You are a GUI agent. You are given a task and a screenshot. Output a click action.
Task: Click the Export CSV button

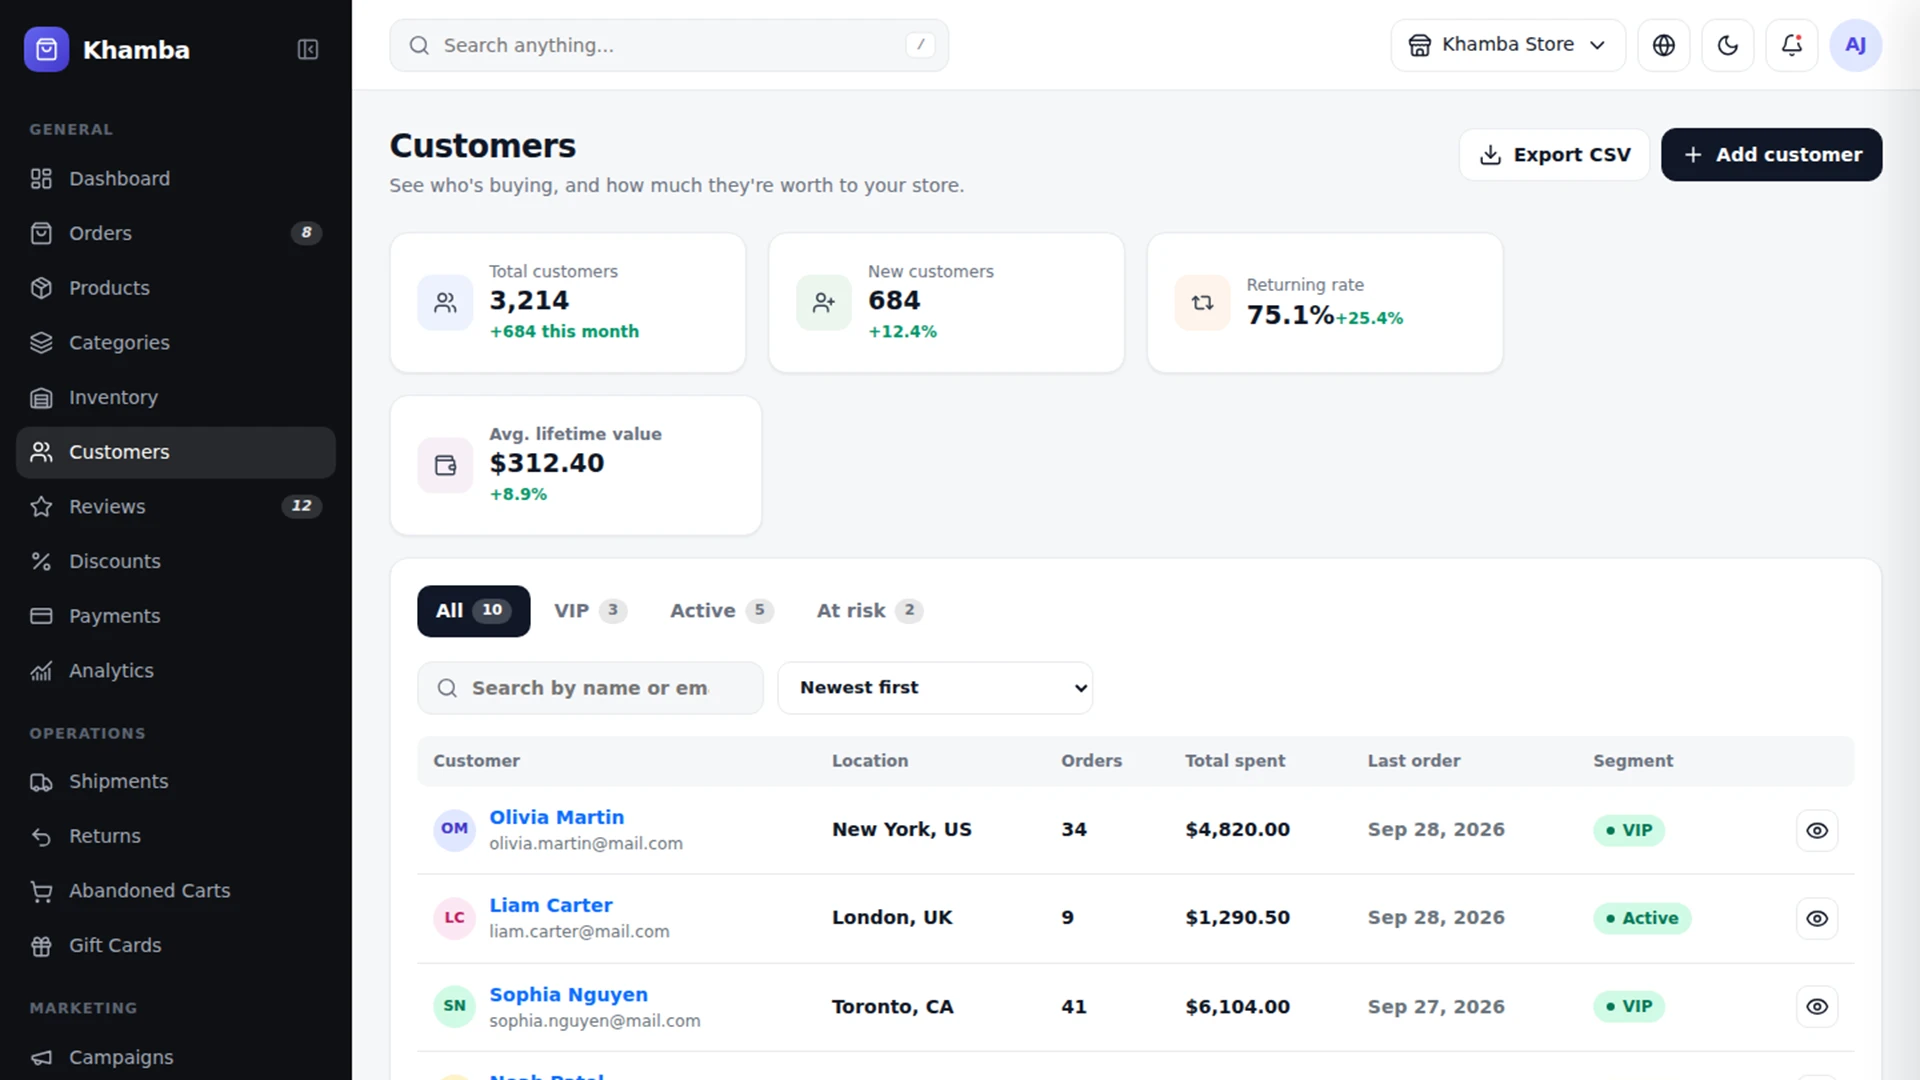(x=1554, y=155)
